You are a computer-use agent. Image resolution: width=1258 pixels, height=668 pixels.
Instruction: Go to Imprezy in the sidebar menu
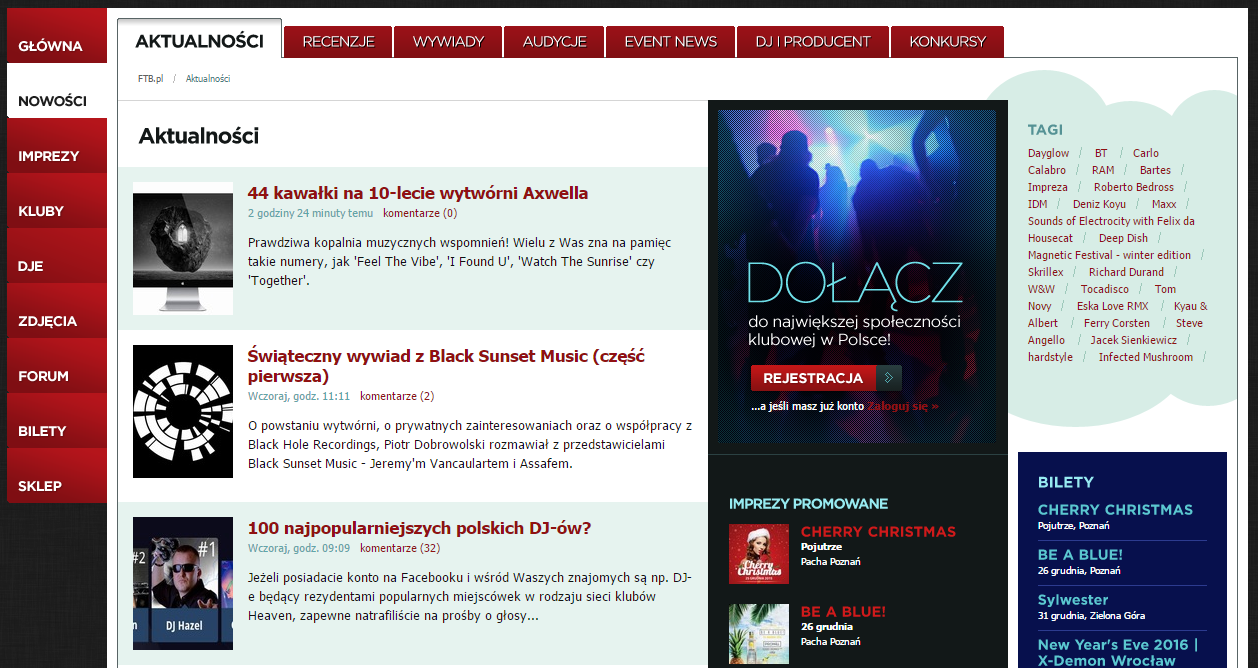(48, 156)
